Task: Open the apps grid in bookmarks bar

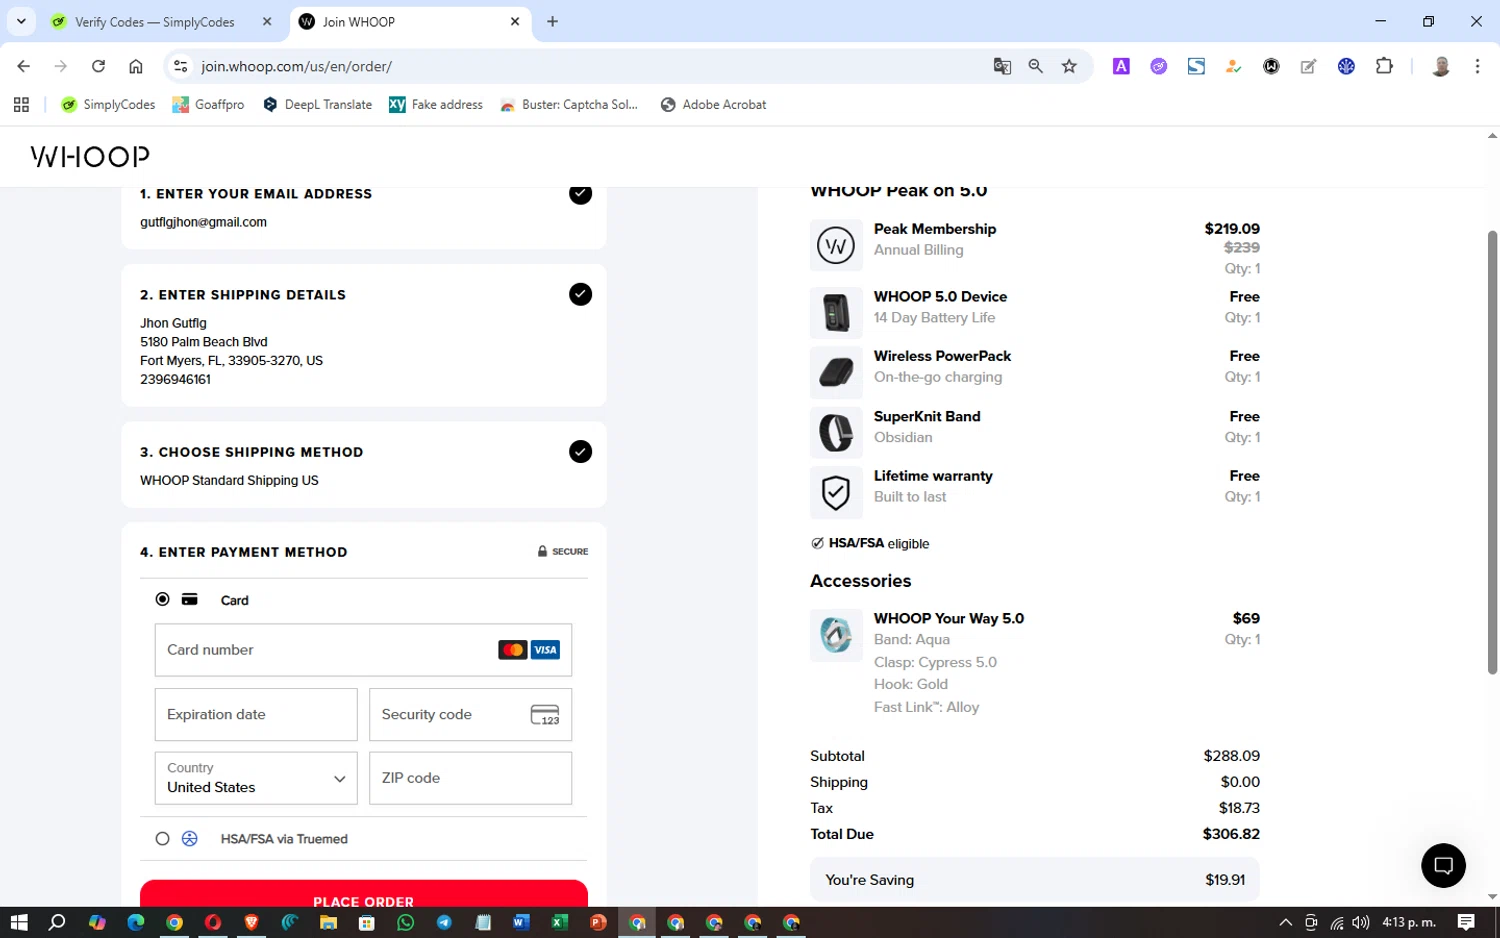Action: (21, 104)
